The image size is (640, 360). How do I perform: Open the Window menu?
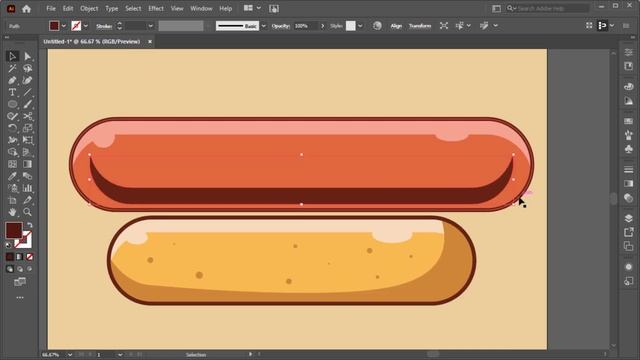coord(201,9)
